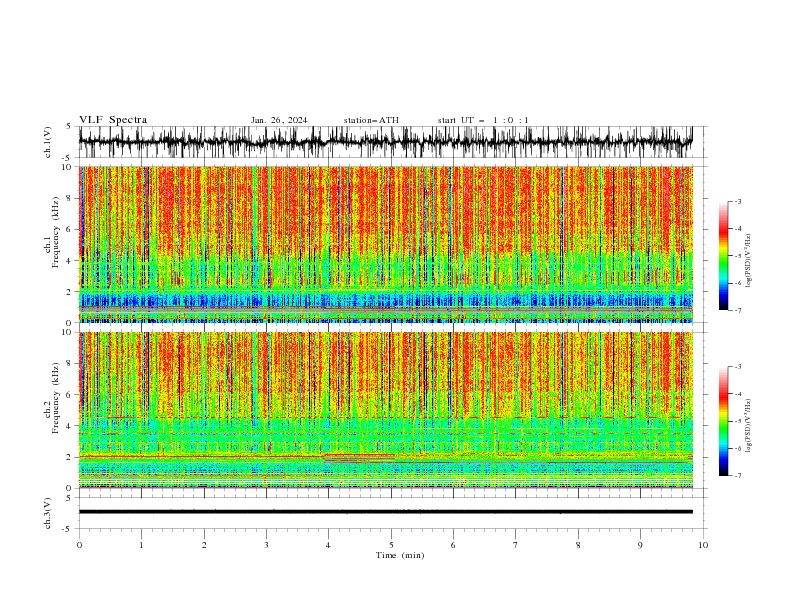Viewport: 792px width, 612px height.
Task: Click the "Time (min)" axis label
Action: click(400, 555)
